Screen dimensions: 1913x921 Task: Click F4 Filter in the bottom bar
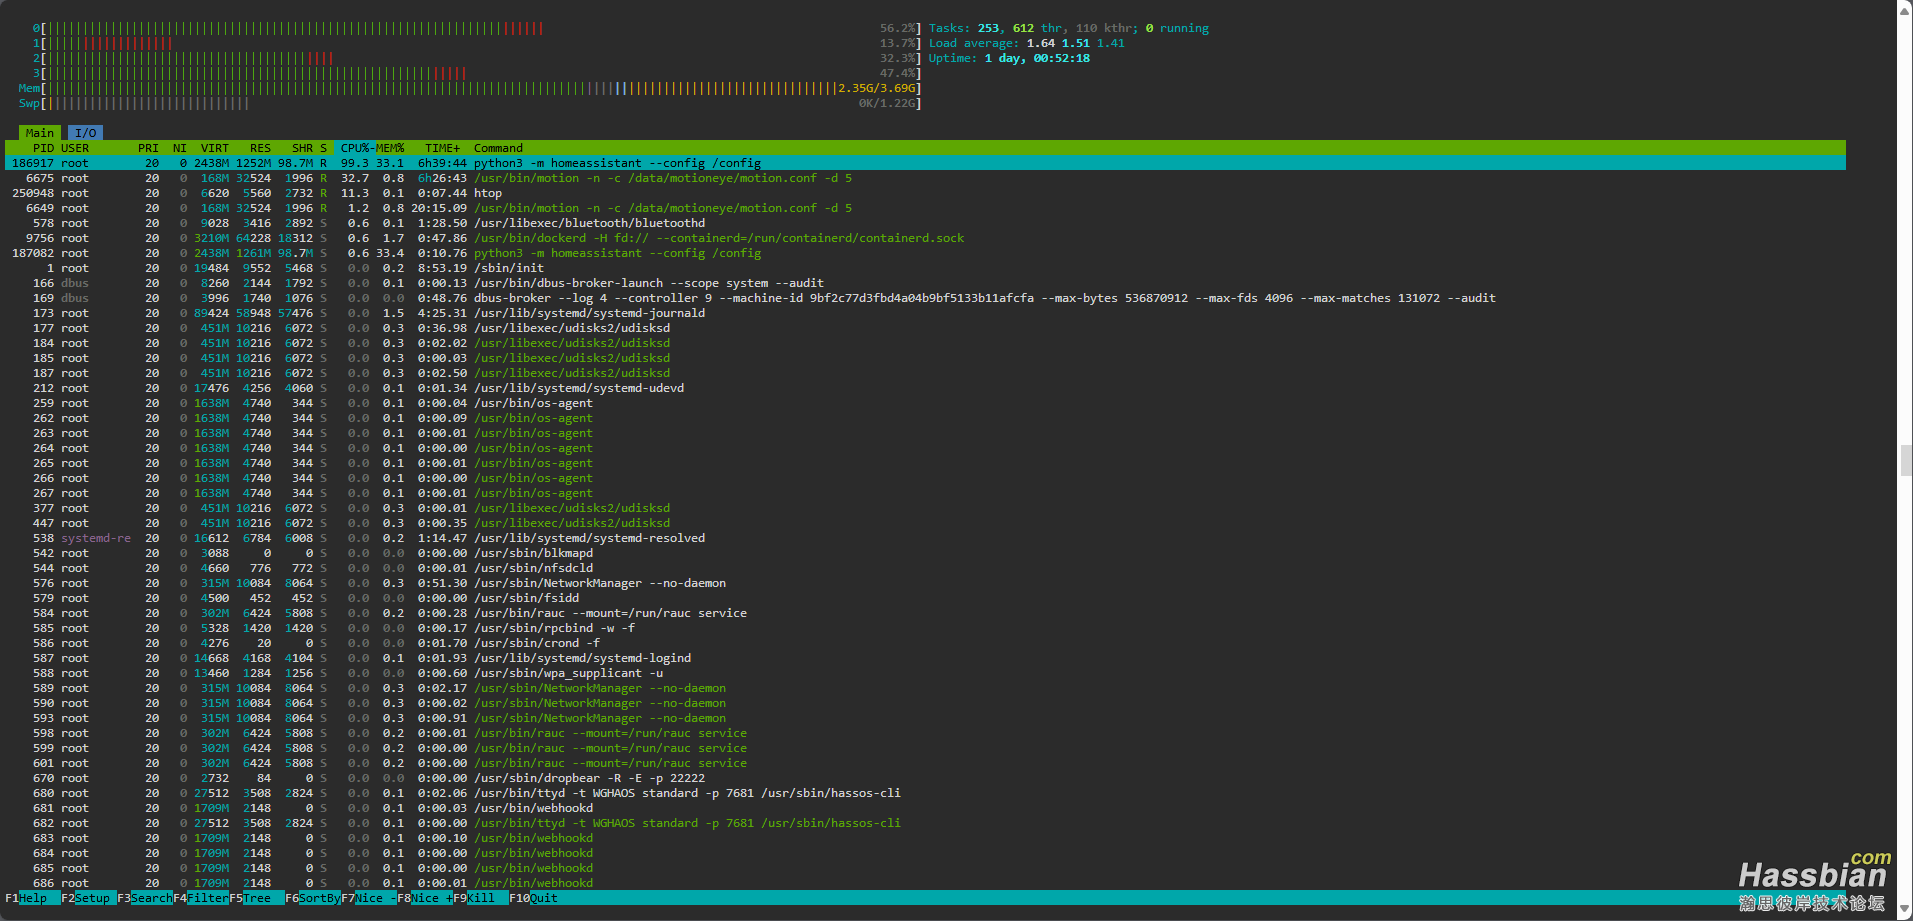coord(200,898)
